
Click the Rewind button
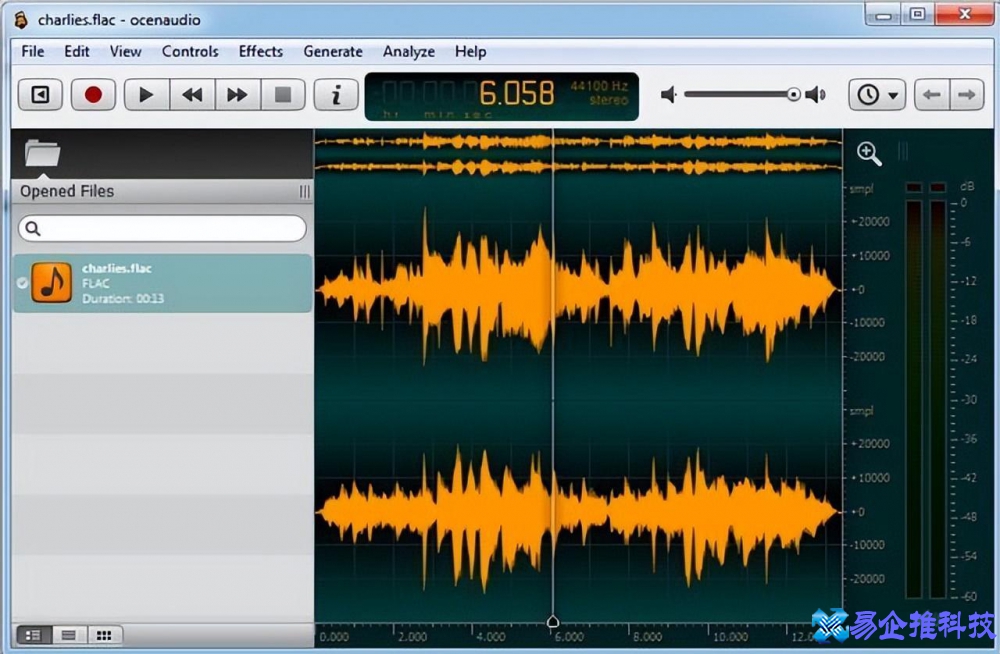[192, 95]
